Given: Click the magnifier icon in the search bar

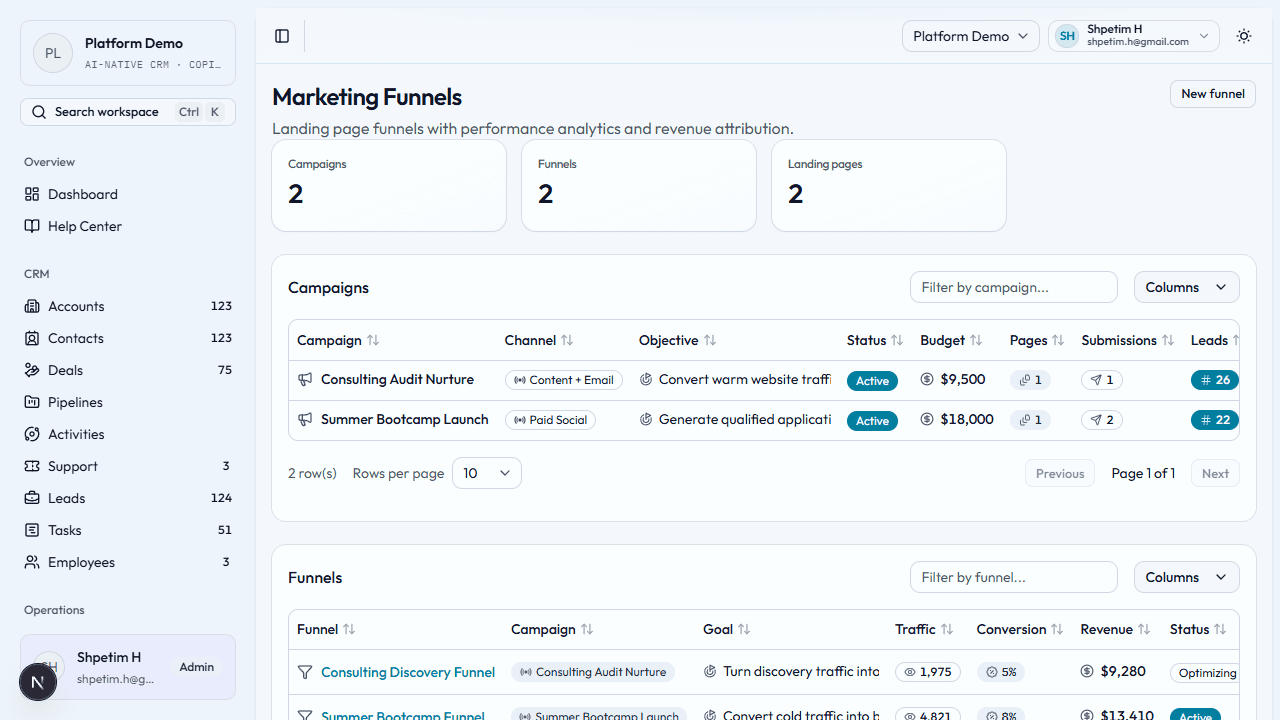Looking at the screenshot, I should tap(38, 111).
